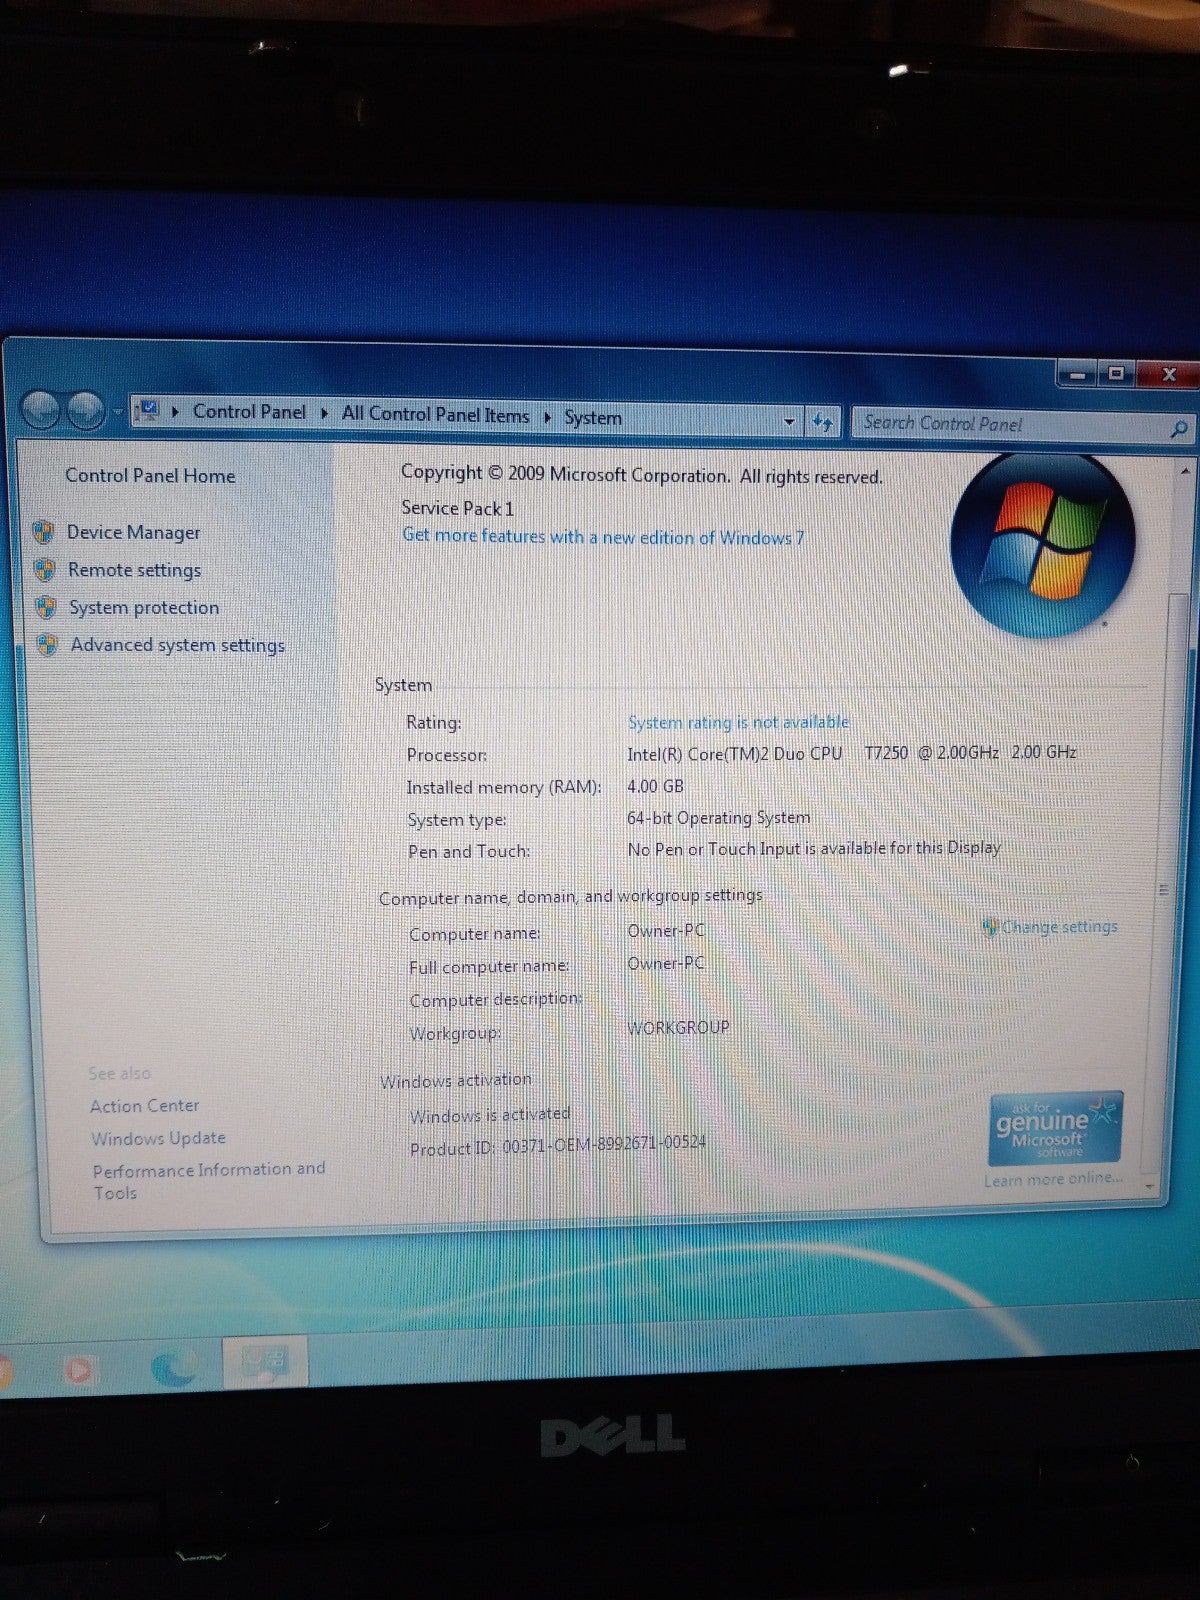Click the 4.00 GB memory value
The height and width of the screenshot is (1600, 1200).
(655, 786)
